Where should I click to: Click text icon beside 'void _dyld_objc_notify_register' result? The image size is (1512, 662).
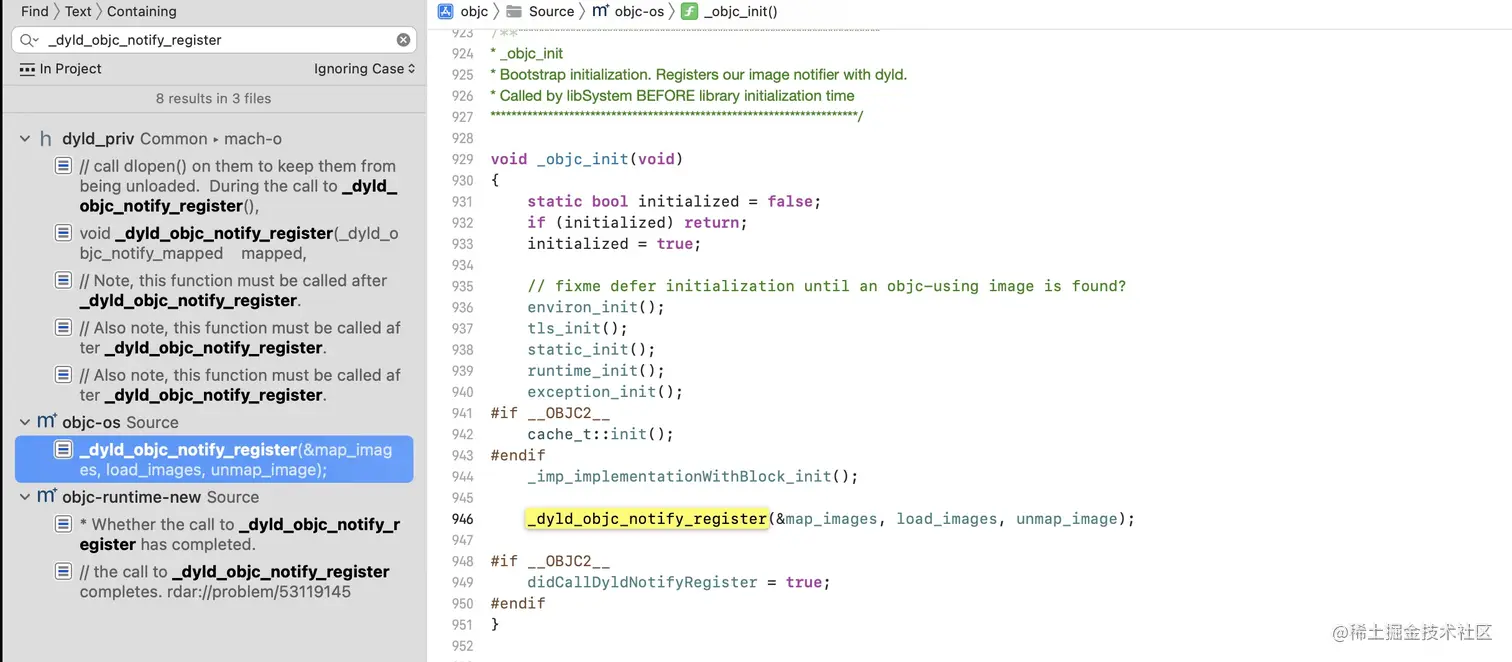tap(63, 233)
